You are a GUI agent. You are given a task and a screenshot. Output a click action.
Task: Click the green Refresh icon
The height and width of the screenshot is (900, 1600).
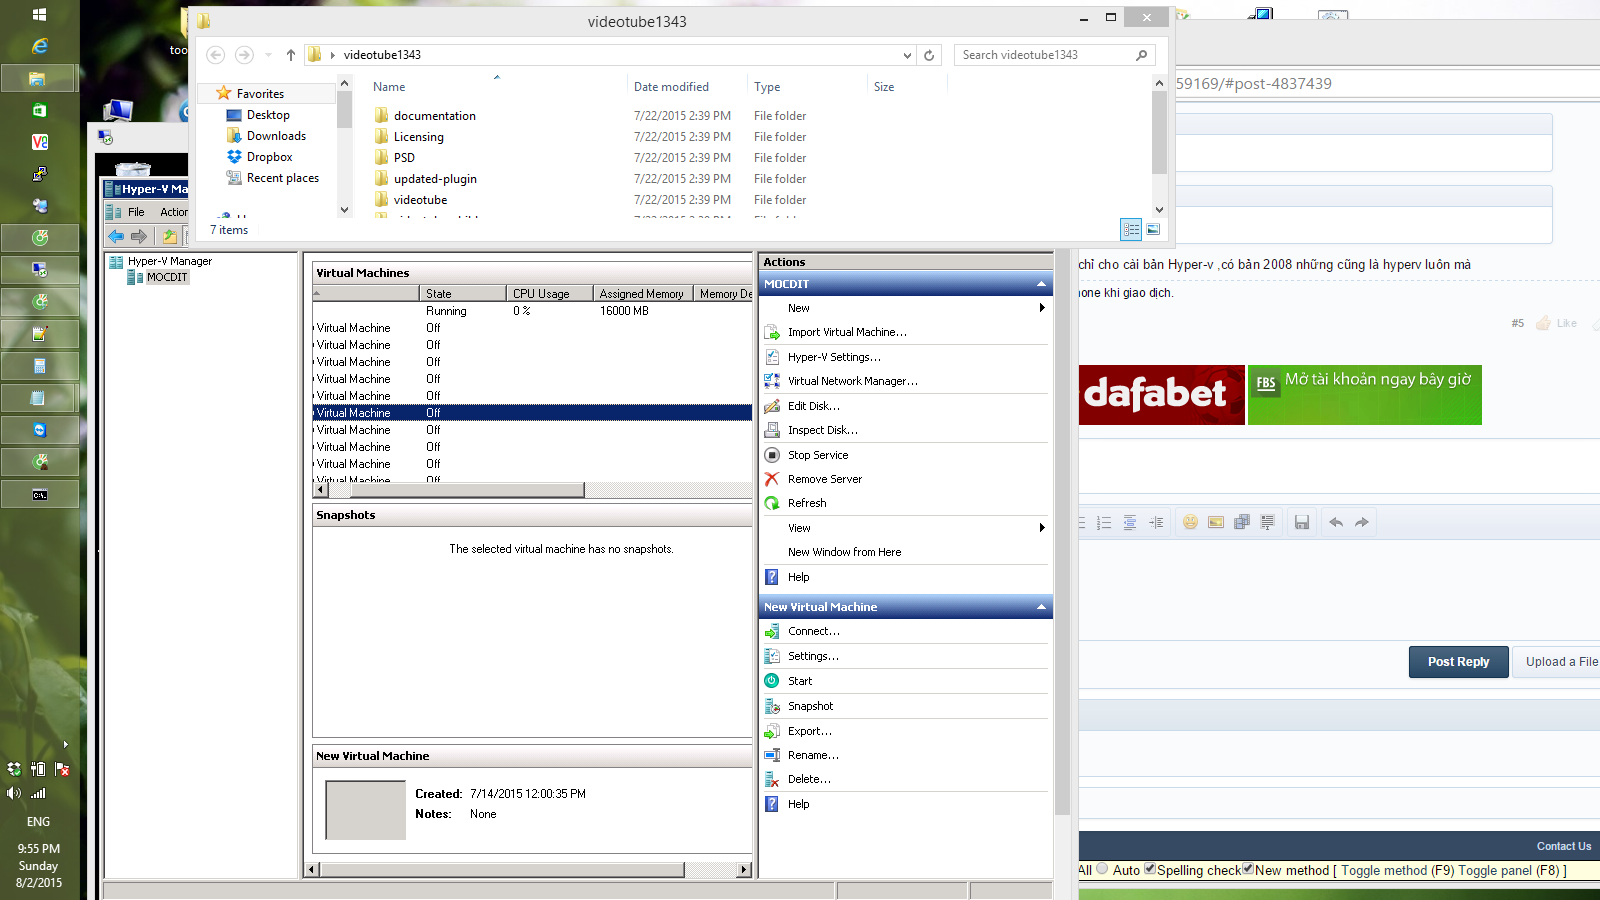[772, 503]
